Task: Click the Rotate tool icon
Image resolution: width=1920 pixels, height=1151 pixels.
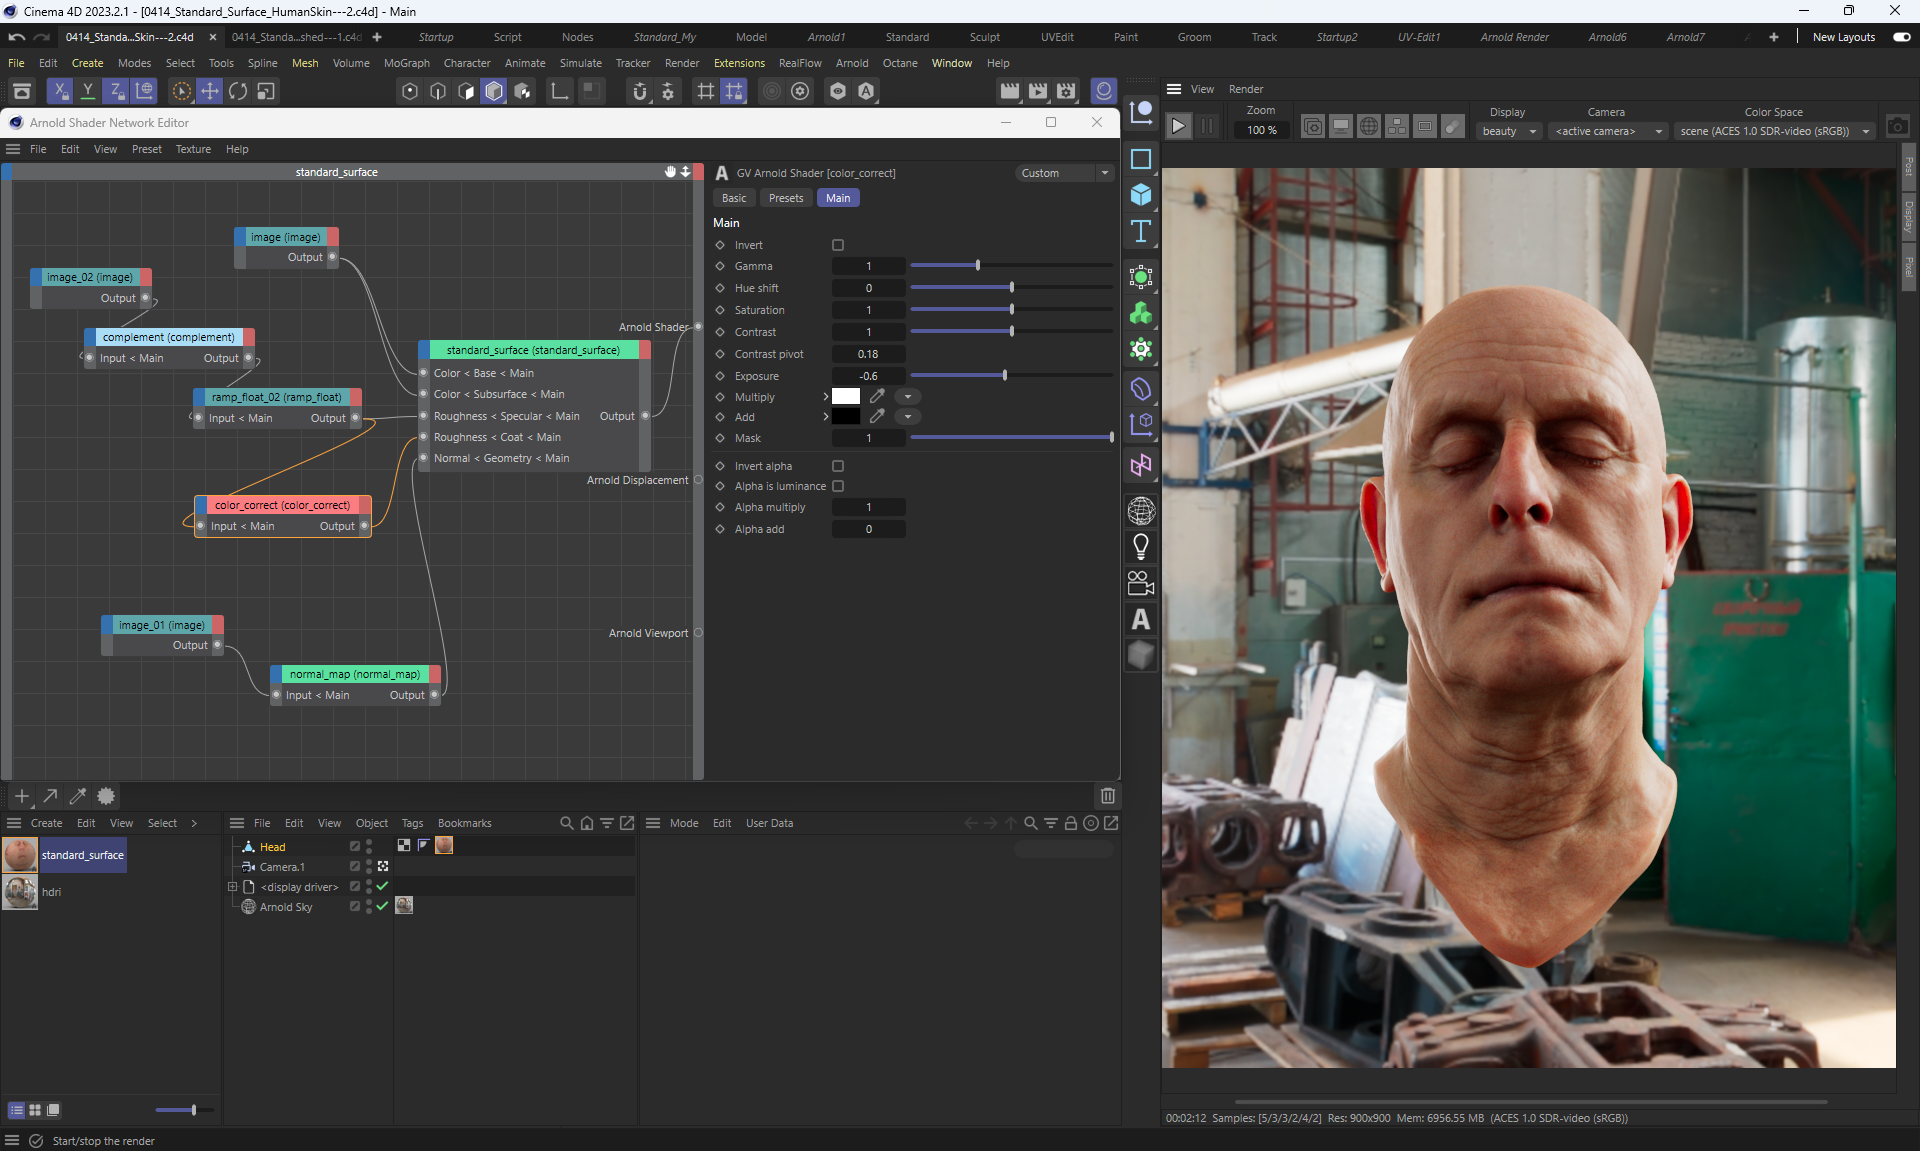Action: [x=238, y=91]
